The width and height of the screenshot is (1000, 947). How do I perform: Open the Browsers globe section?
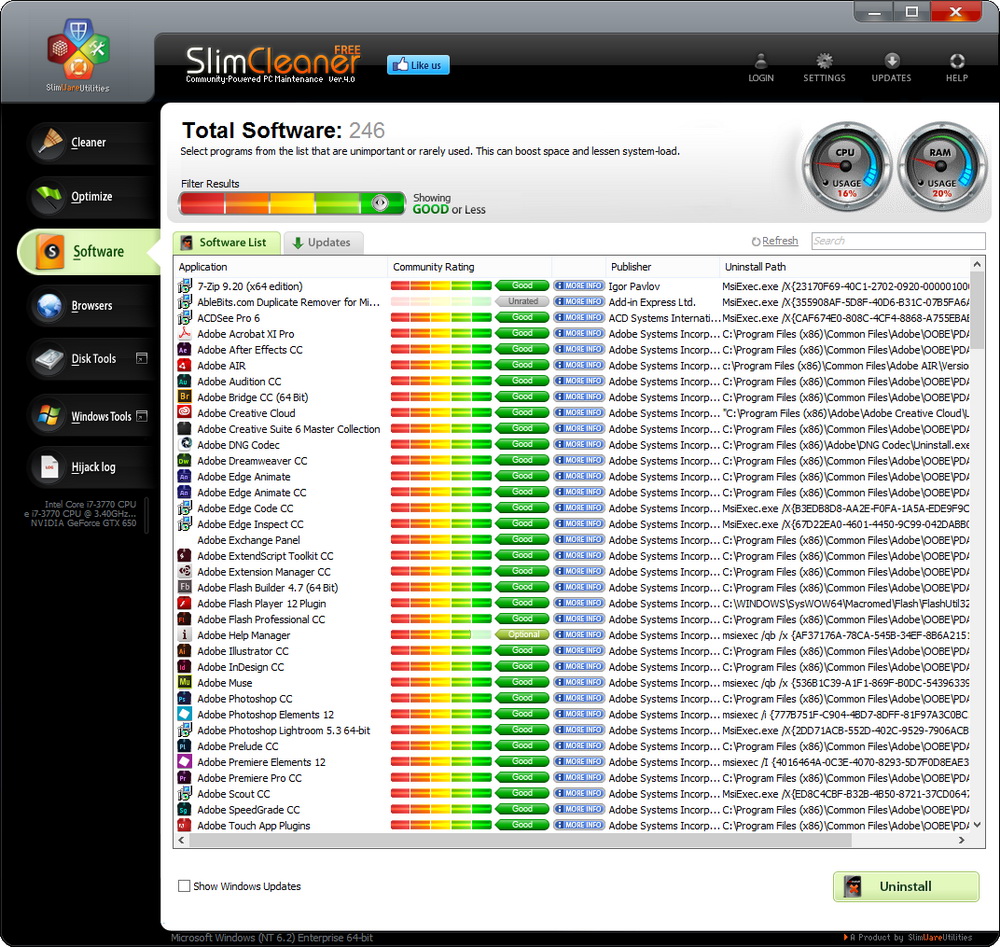coord(91,305)
